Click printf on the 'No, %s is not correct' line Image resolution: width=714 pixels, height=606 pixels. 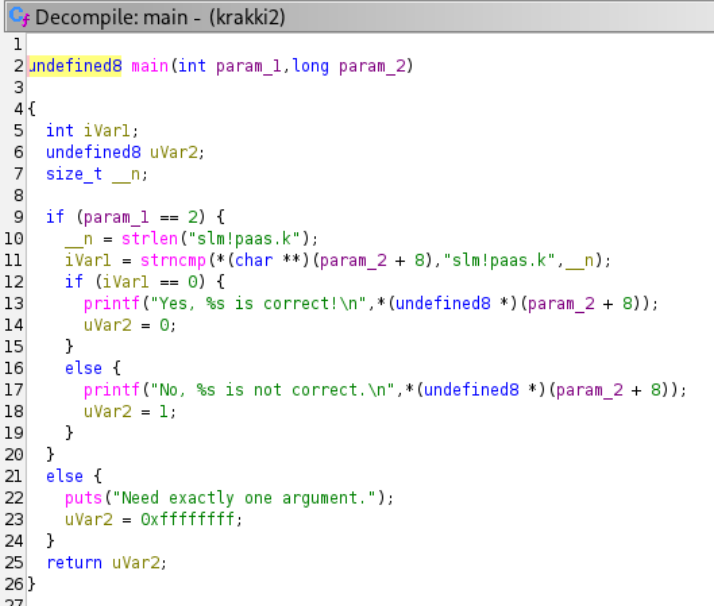click(109, 390)
